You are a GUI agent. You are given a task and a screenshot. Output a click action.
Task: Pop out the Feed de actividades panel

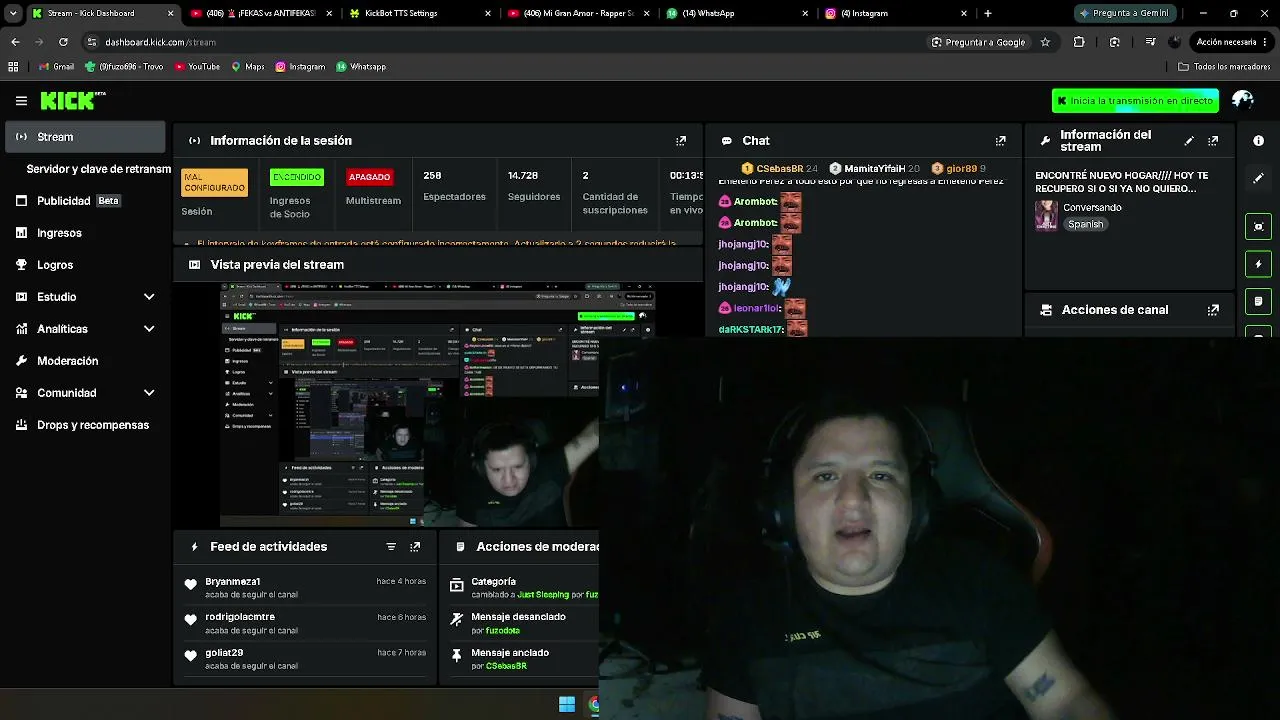pyautogui.click(x=415, y=547)
